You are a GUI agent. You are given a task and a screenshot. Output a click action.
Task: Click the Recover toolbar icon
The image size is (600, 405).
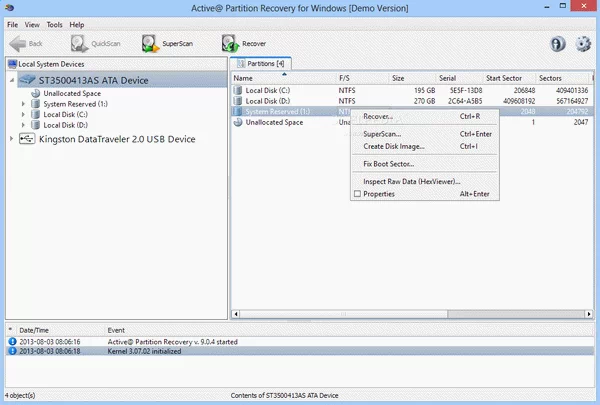231,44
